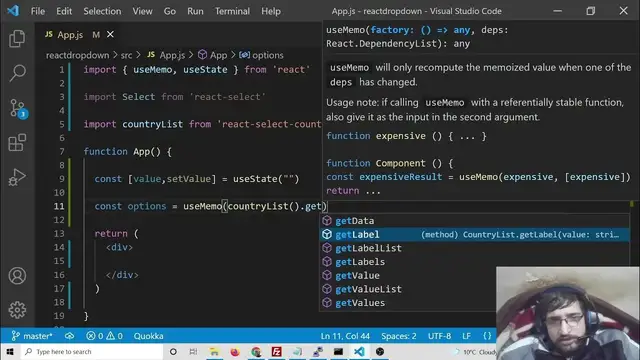Open the Selection menu
This screenshot has height=360, width=640.
tap(102, 11)
